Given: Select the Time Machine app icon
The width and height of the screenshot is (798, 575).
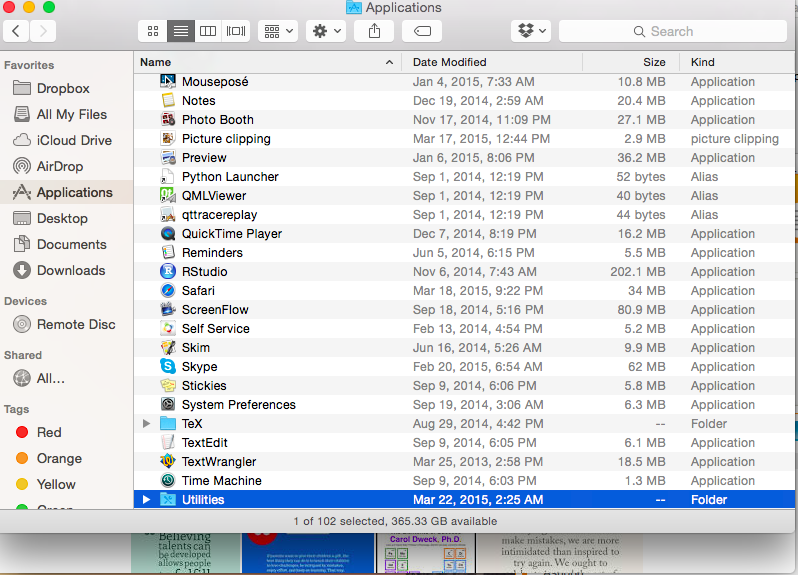Looking at the screenshot, I should point(168,480).
